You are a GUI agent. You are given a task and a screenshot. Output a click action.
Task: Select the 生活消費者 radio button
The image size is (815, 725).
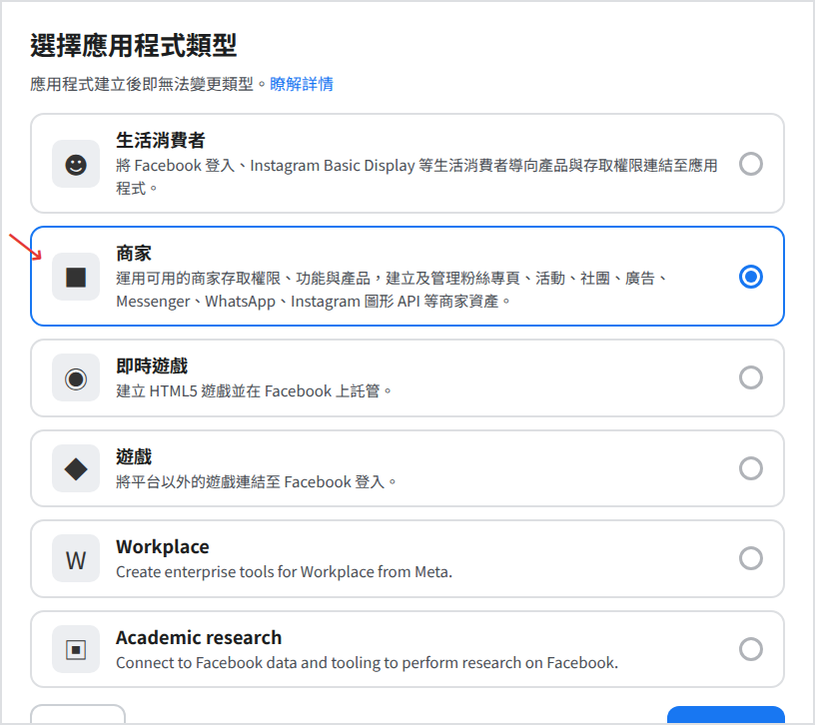pos(751,164)
